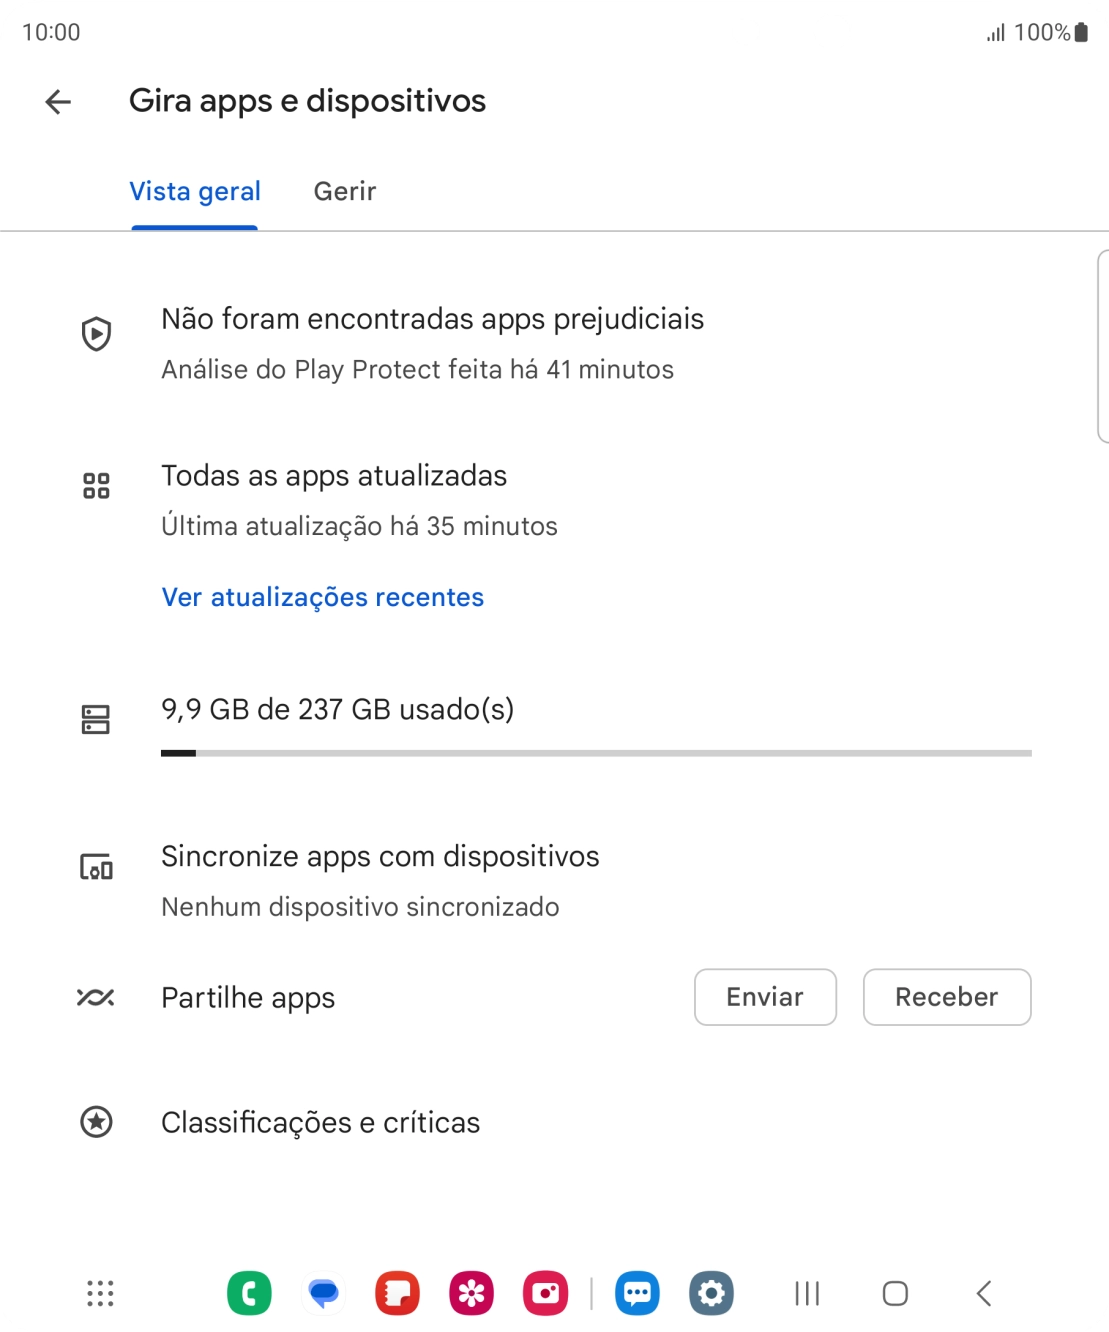The image size is (1109, 1332).
Task: Tap the edge panel handle
Action: pos(1102,345)
